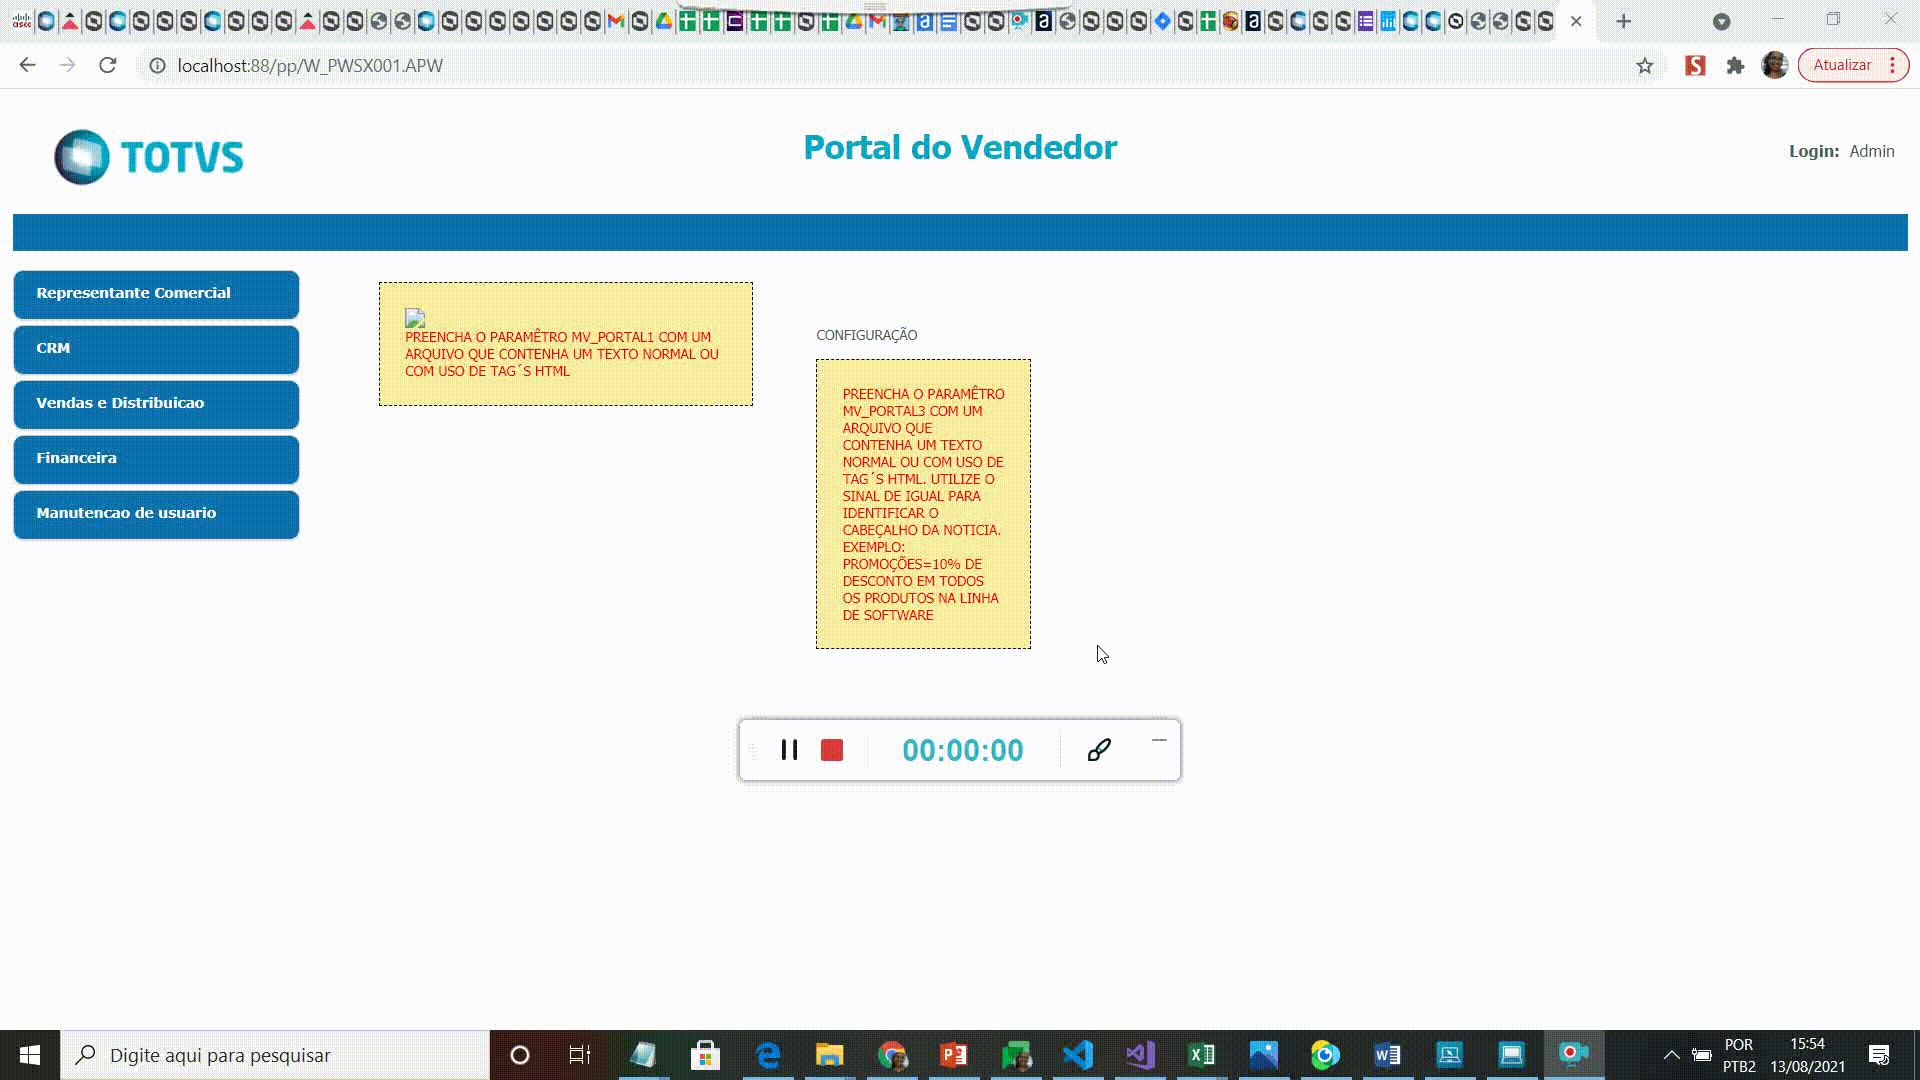This screenshot has width=1920, height=1080.
Task: Click the browser forward arrow
Action: [x=67, y=65]
